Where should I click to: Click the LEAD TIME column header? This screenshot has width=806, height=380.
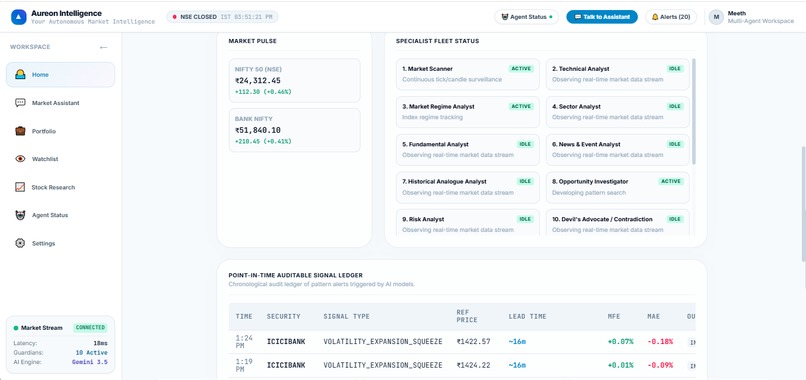click(x=527, y=316)
